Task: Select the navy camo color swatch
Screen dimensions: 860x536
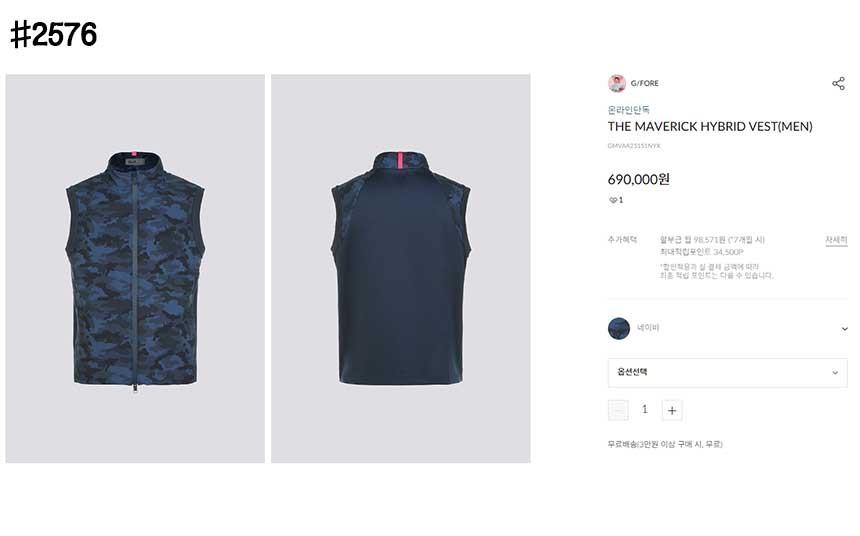Action: click(619, 328)
